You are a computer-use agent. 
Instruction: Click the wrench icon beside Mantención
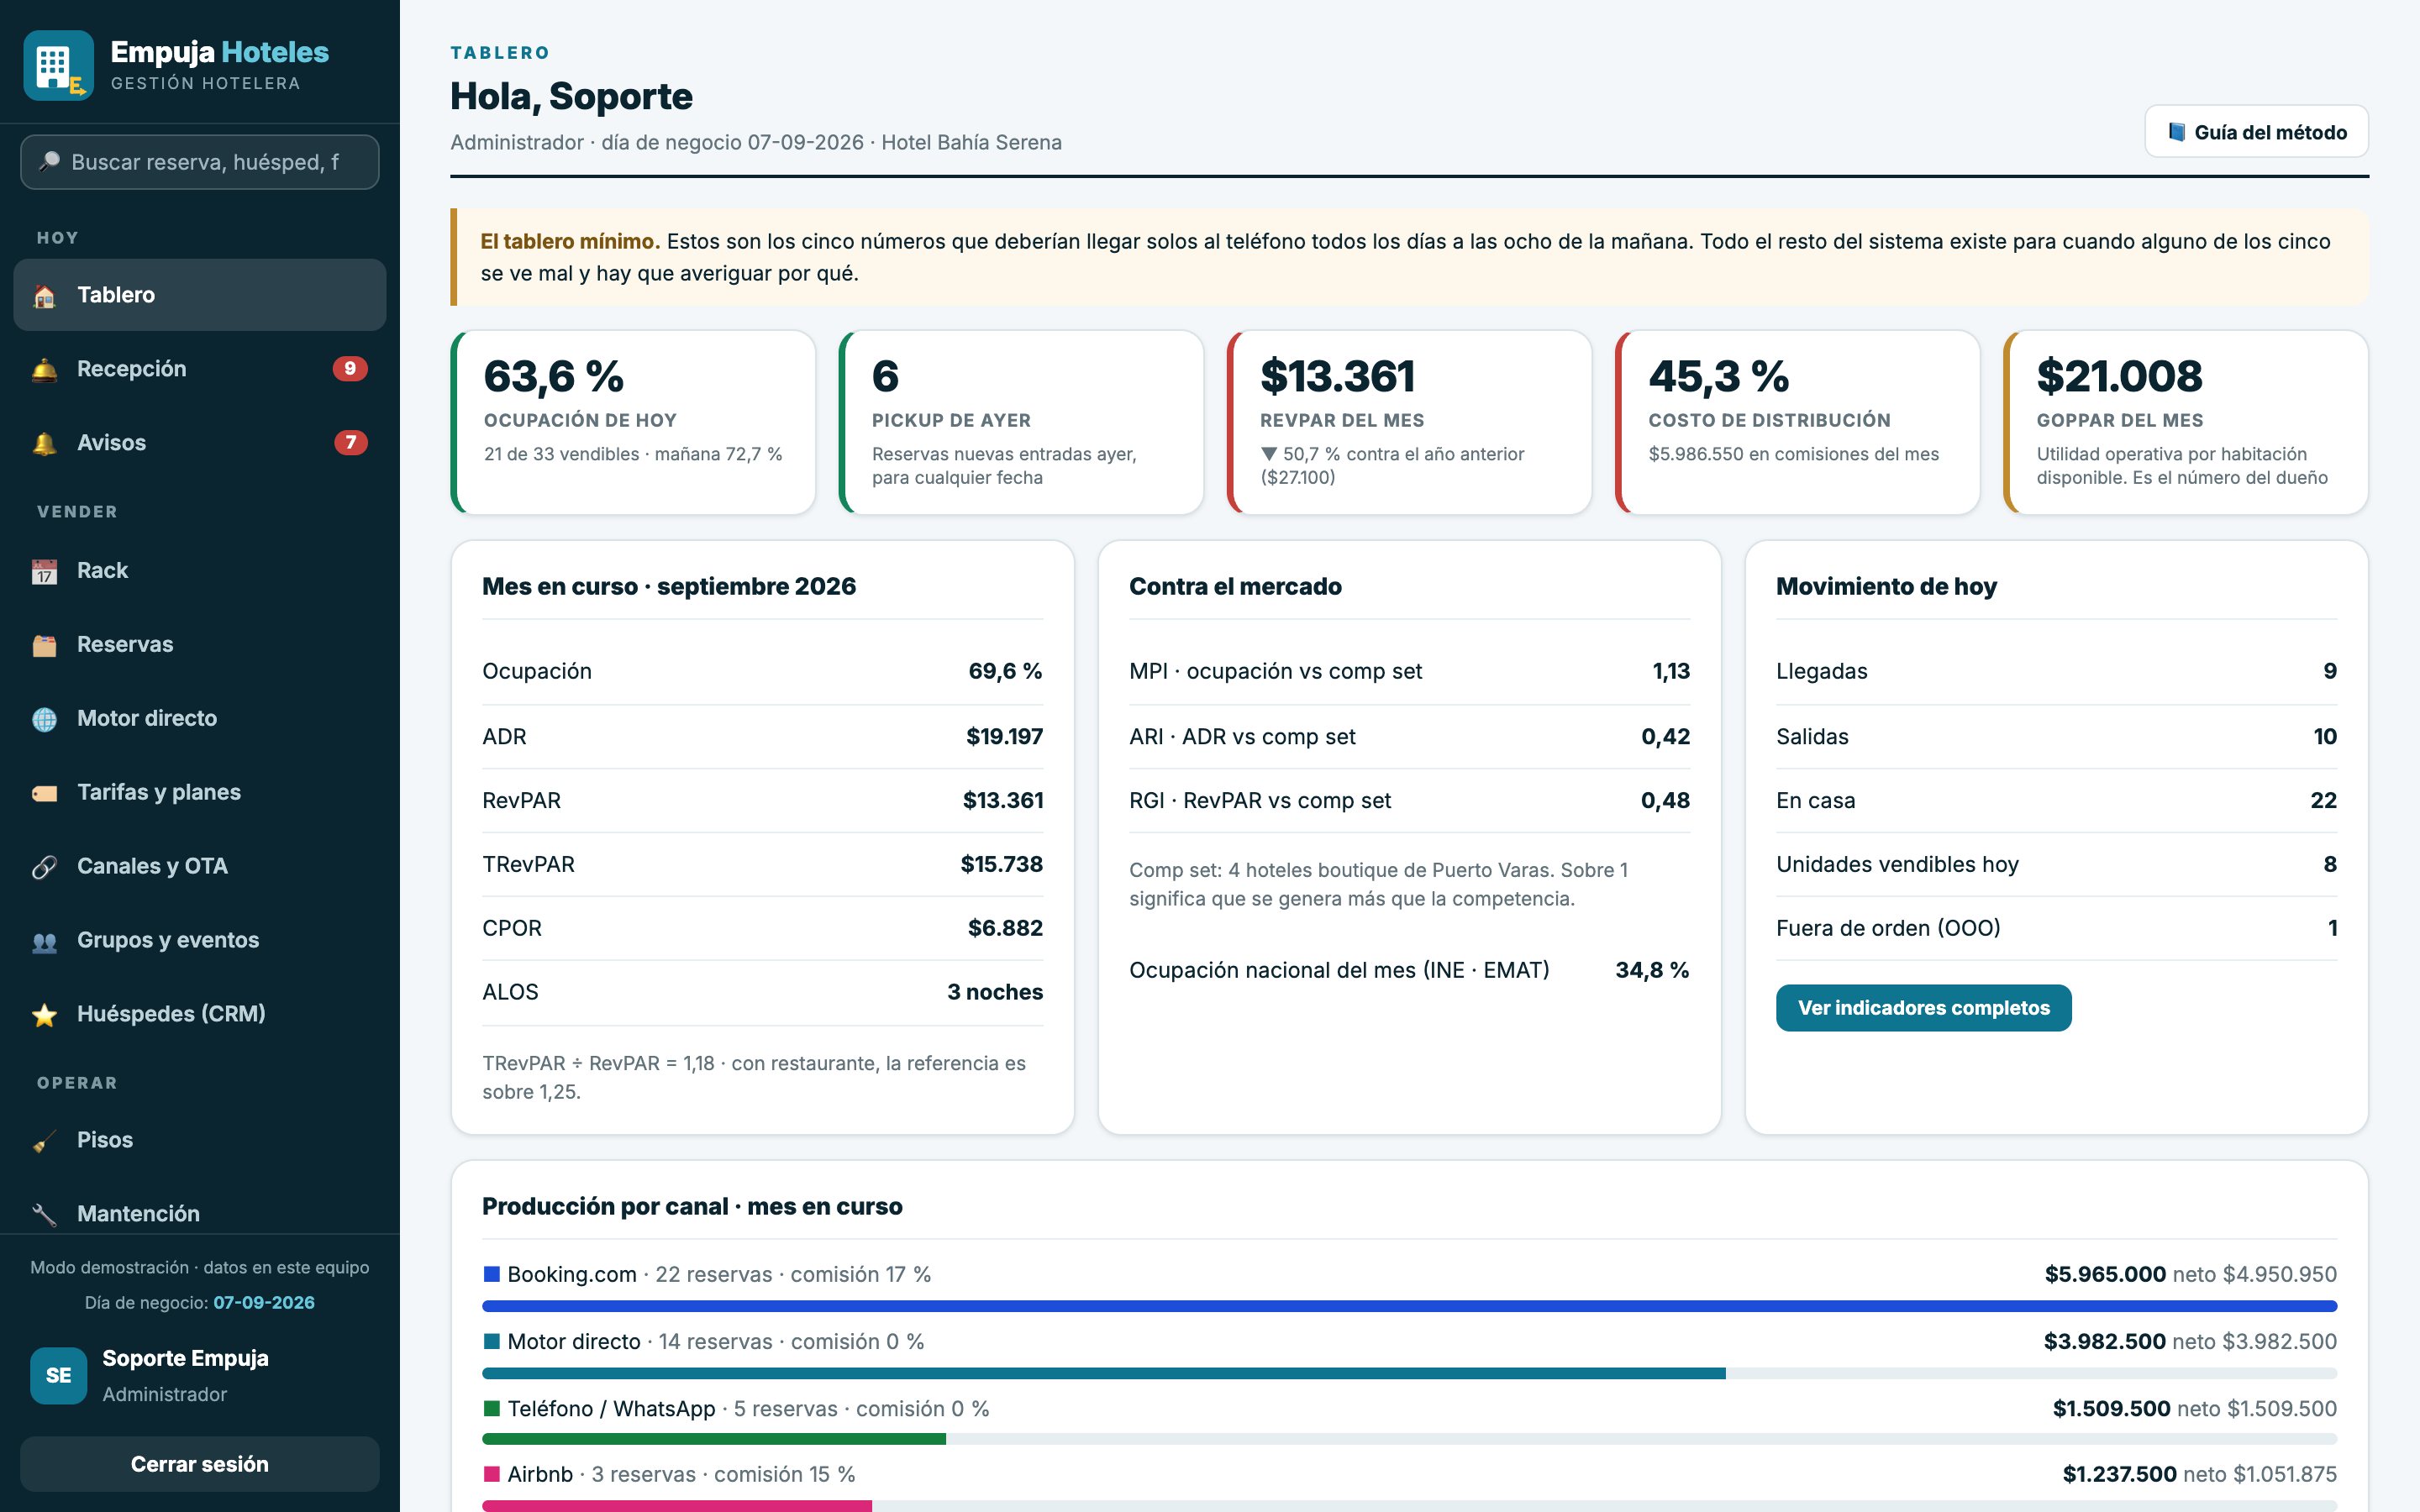45,1215
